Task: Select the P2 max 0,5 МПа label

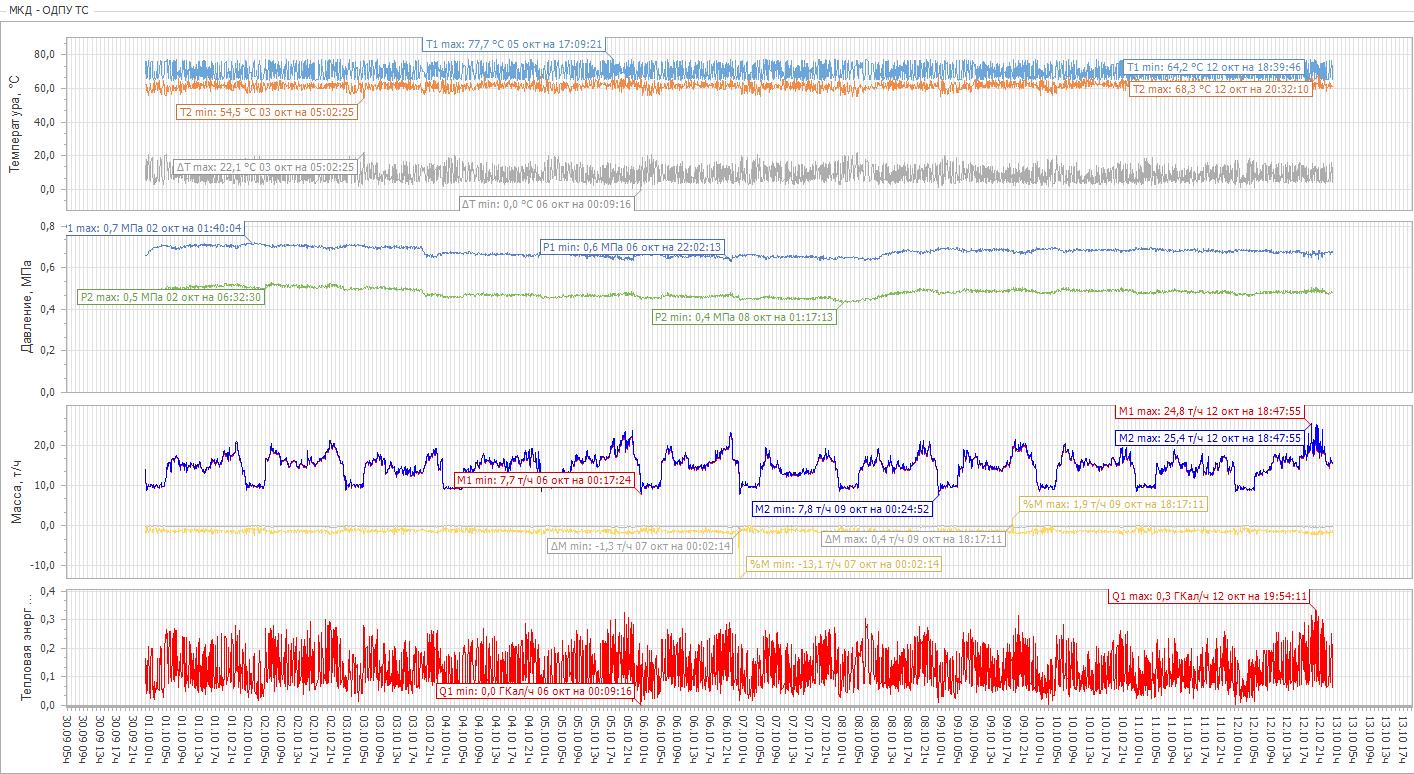Action: click(x=171, y=297)
